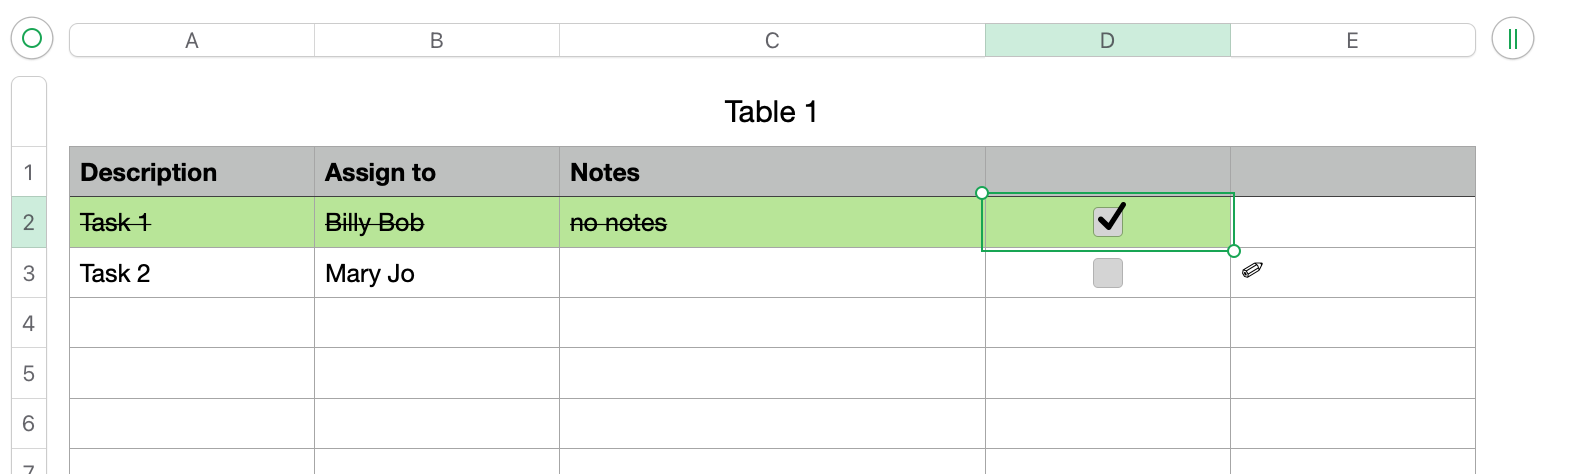Click the Table 1 title

click(771, 112)
